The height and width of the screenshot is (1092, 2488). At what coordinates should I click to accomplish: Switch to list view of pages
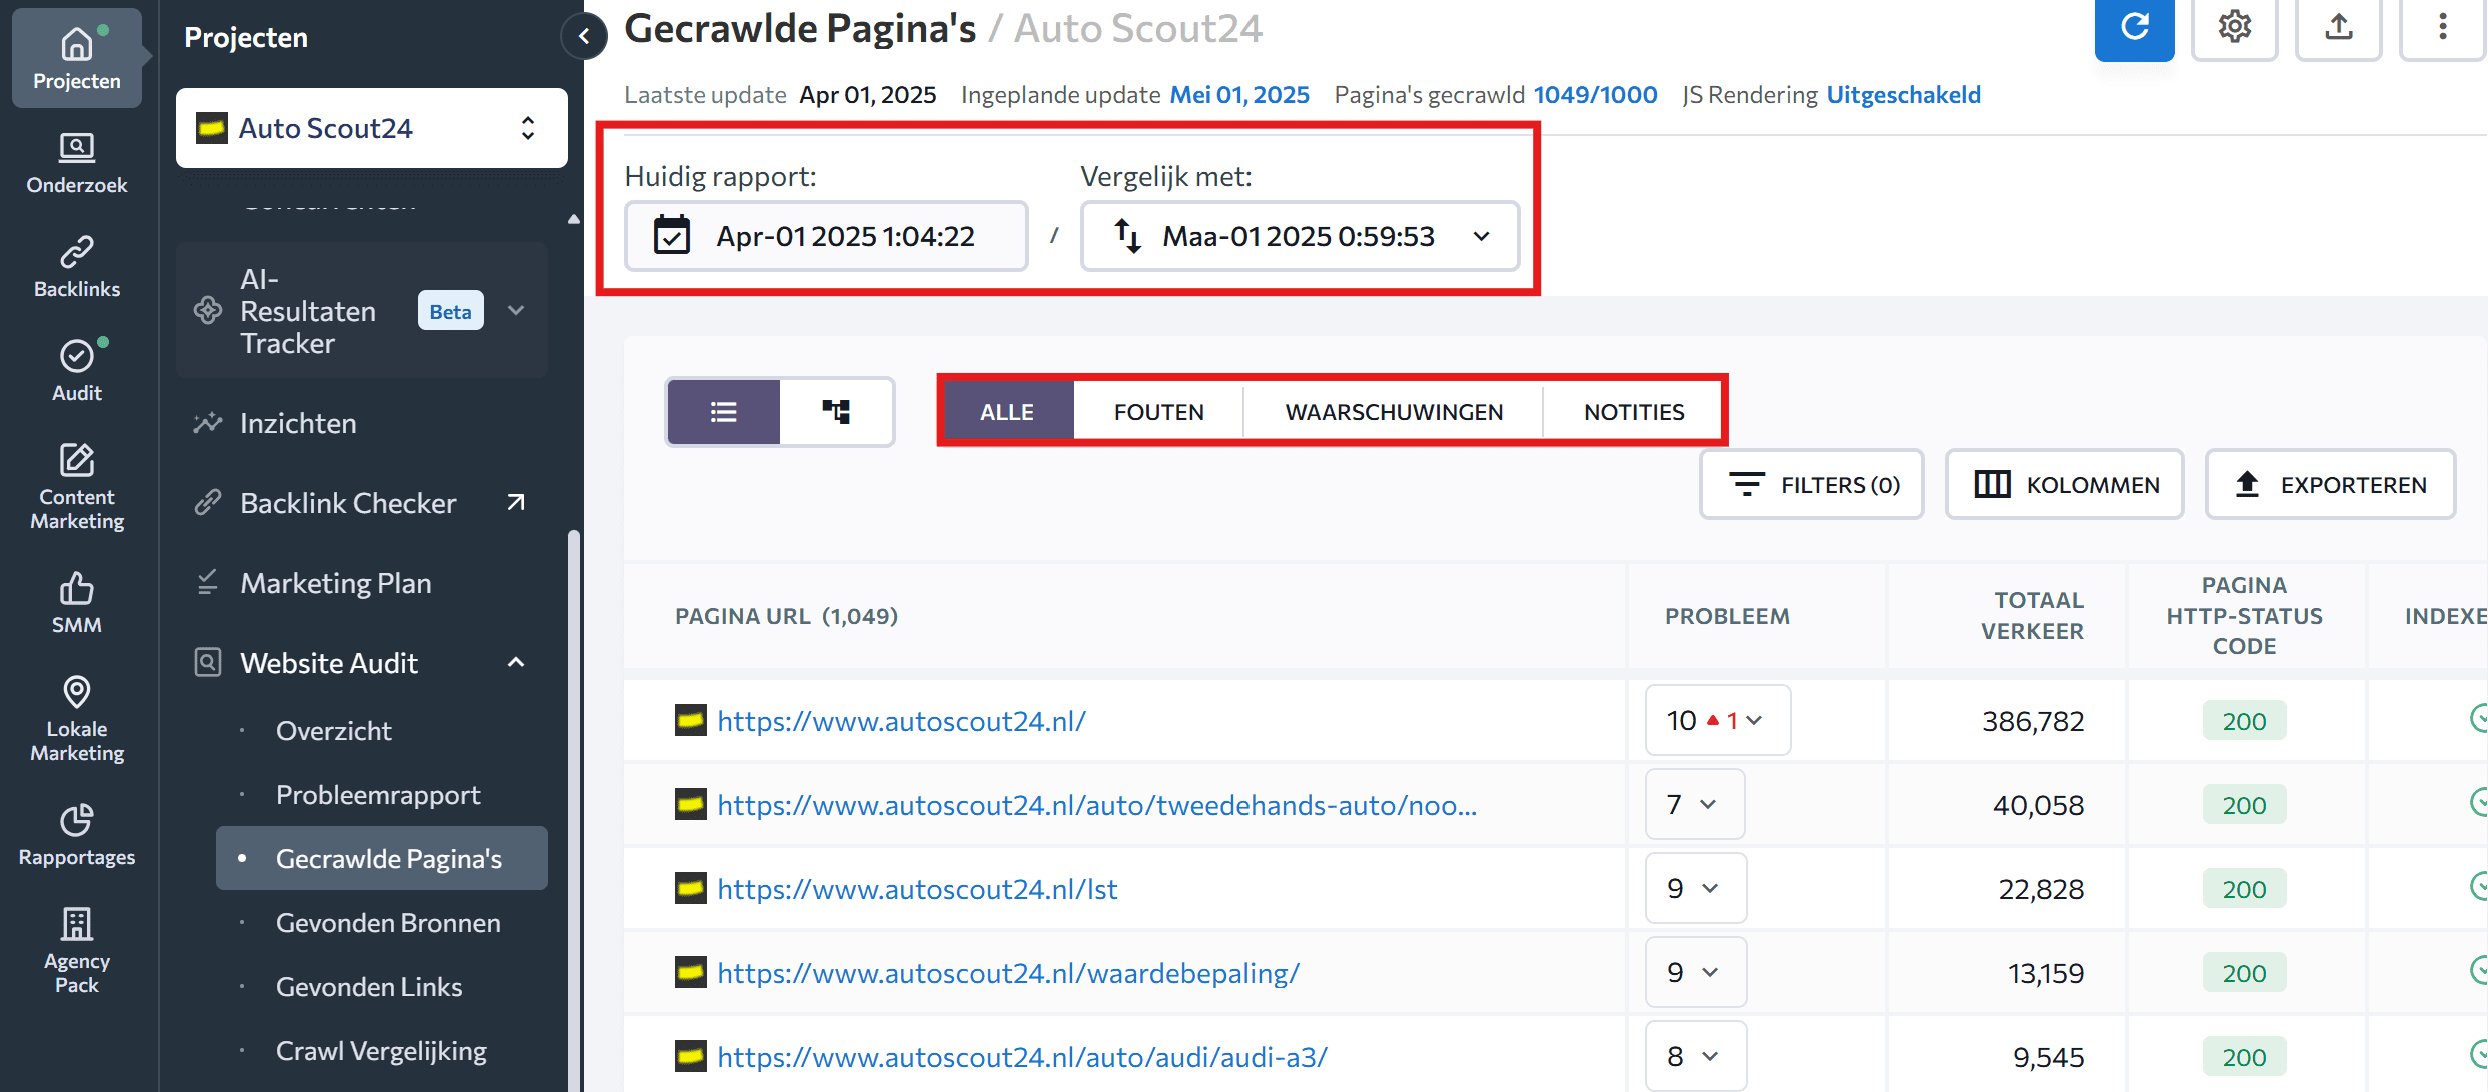tap(724, 411)
